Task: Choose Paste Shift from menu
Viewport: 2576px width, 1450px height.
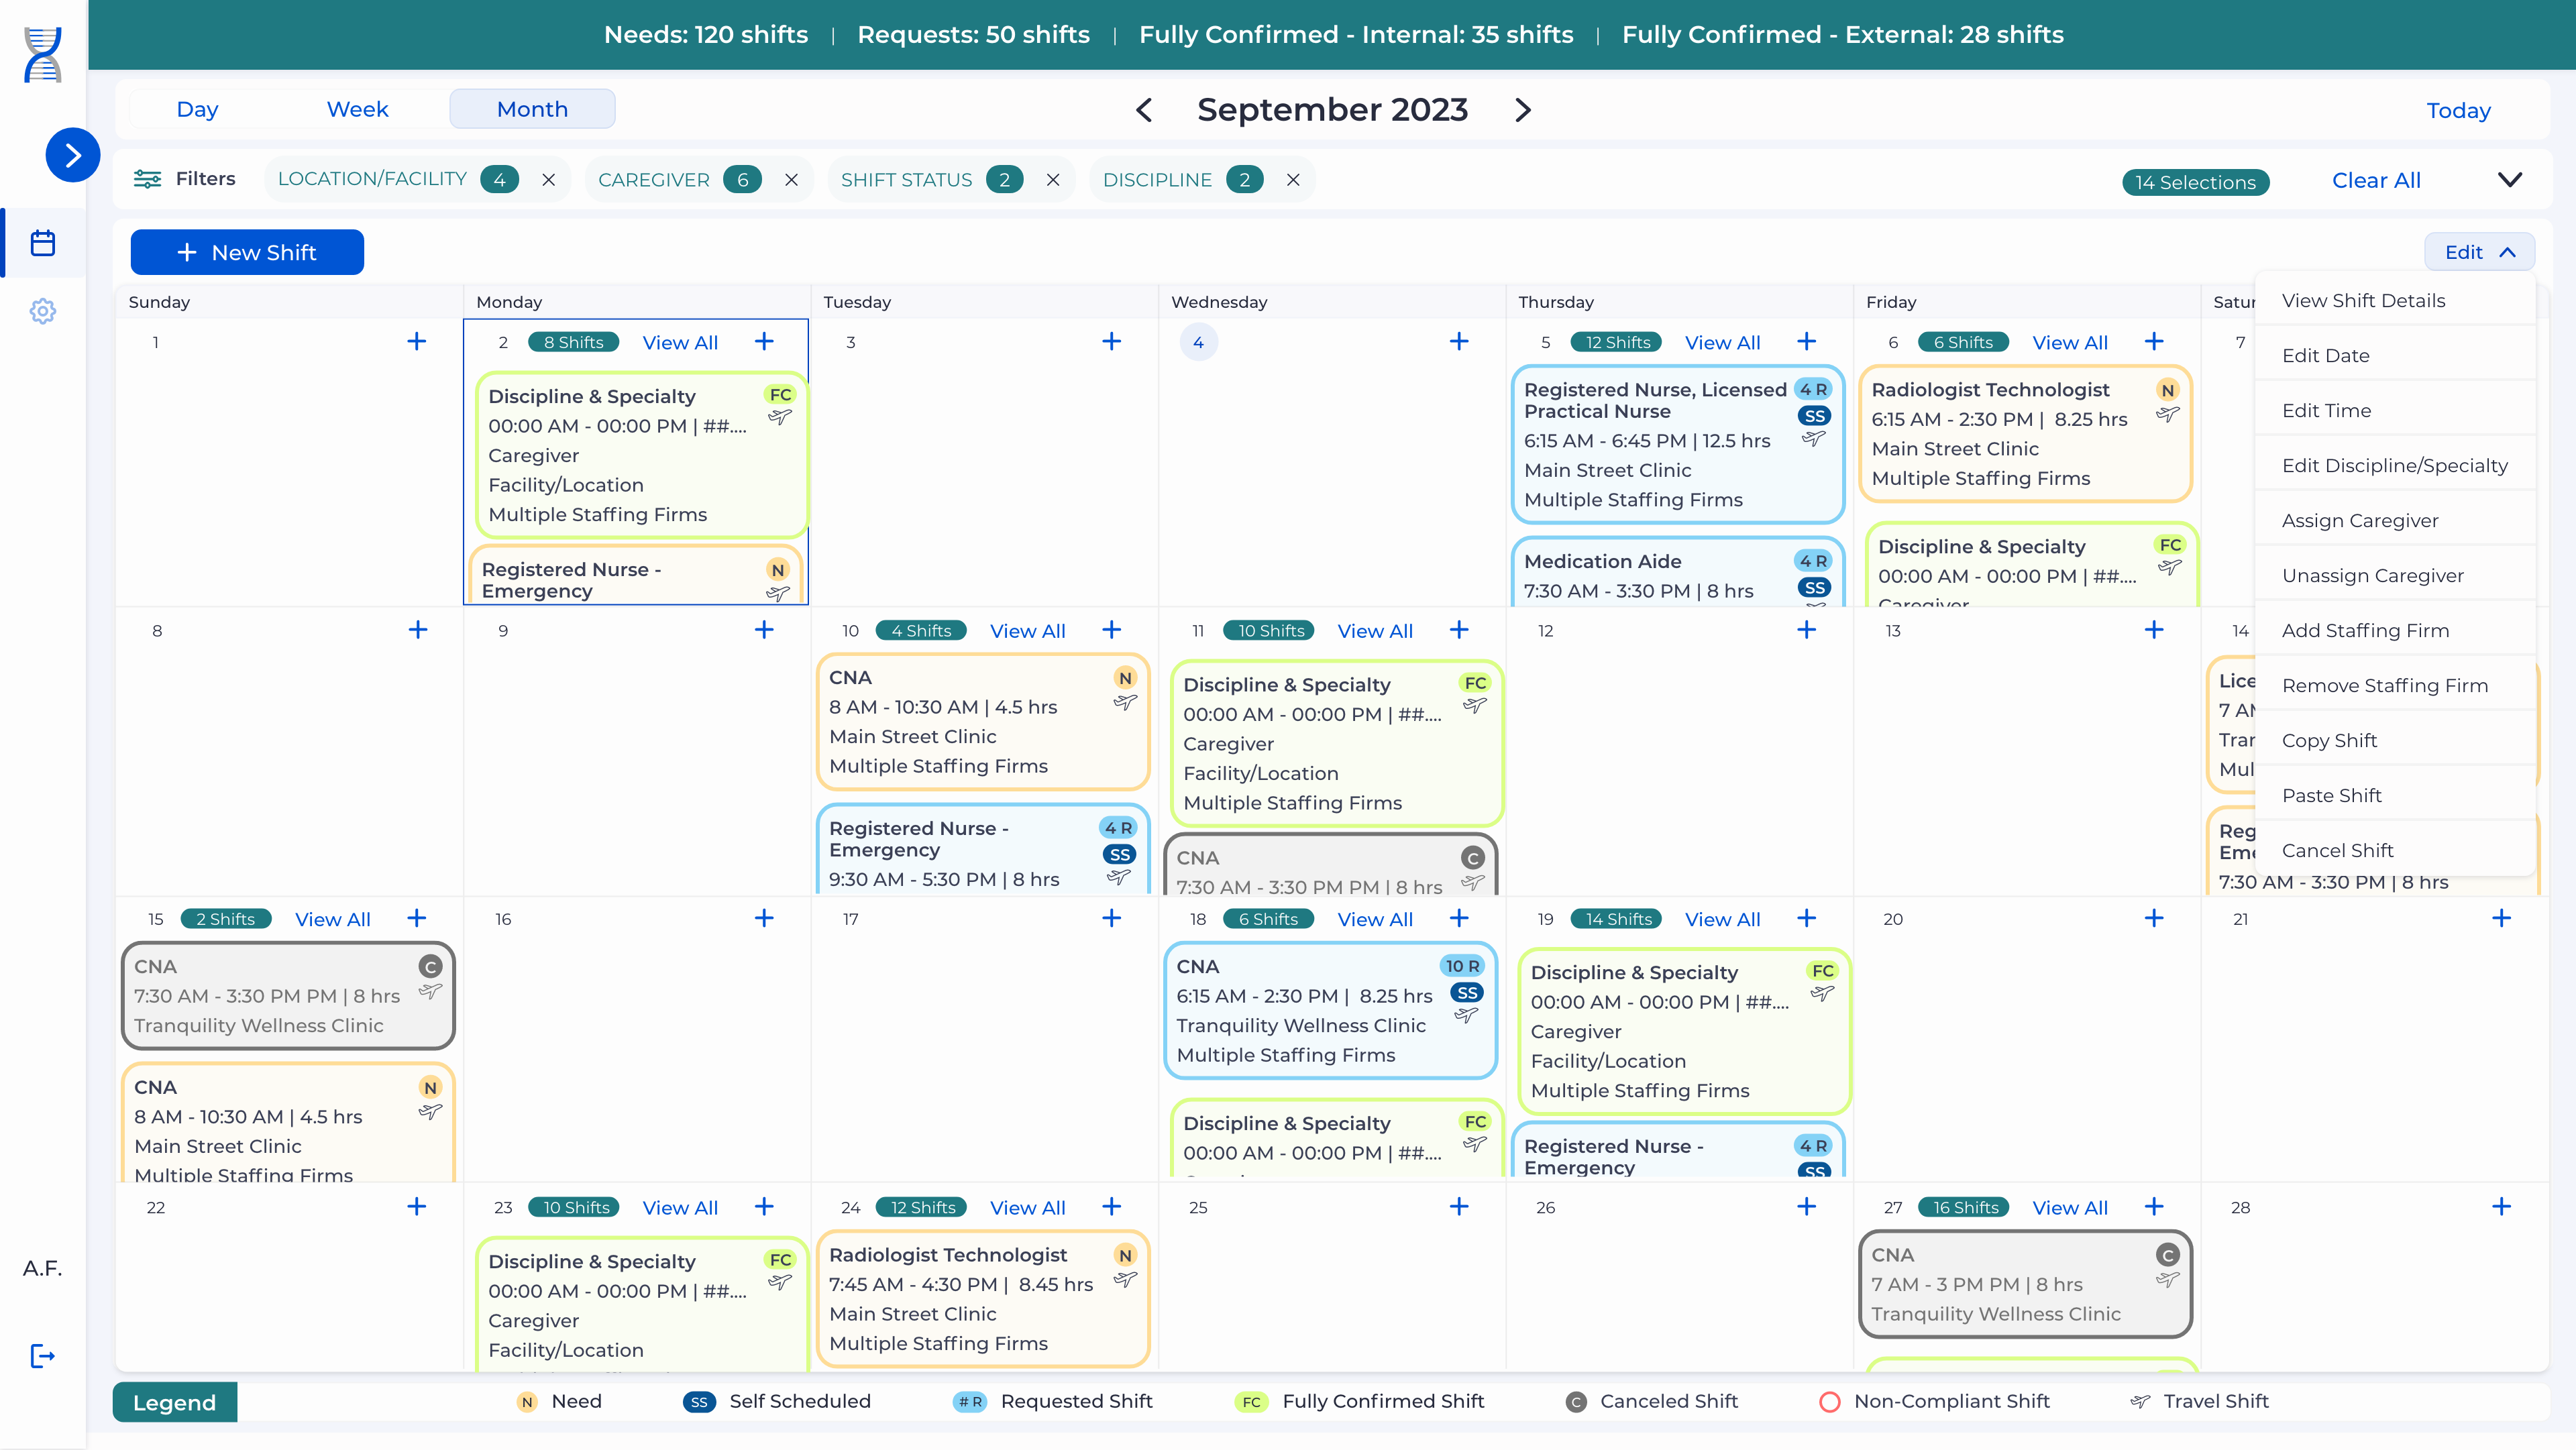Action: click(x=2395, y=796)
